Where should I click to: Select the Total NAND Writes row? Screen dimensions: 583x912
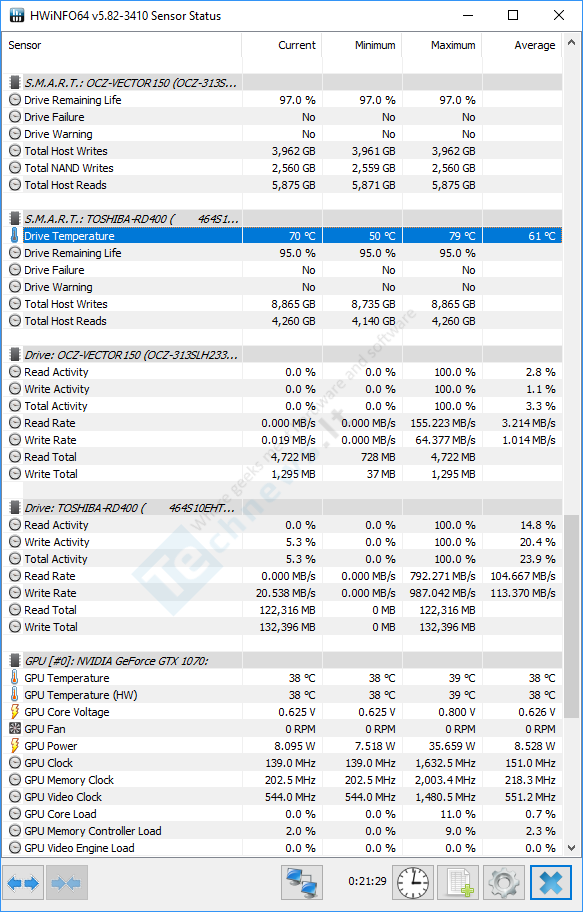[282, 168]
